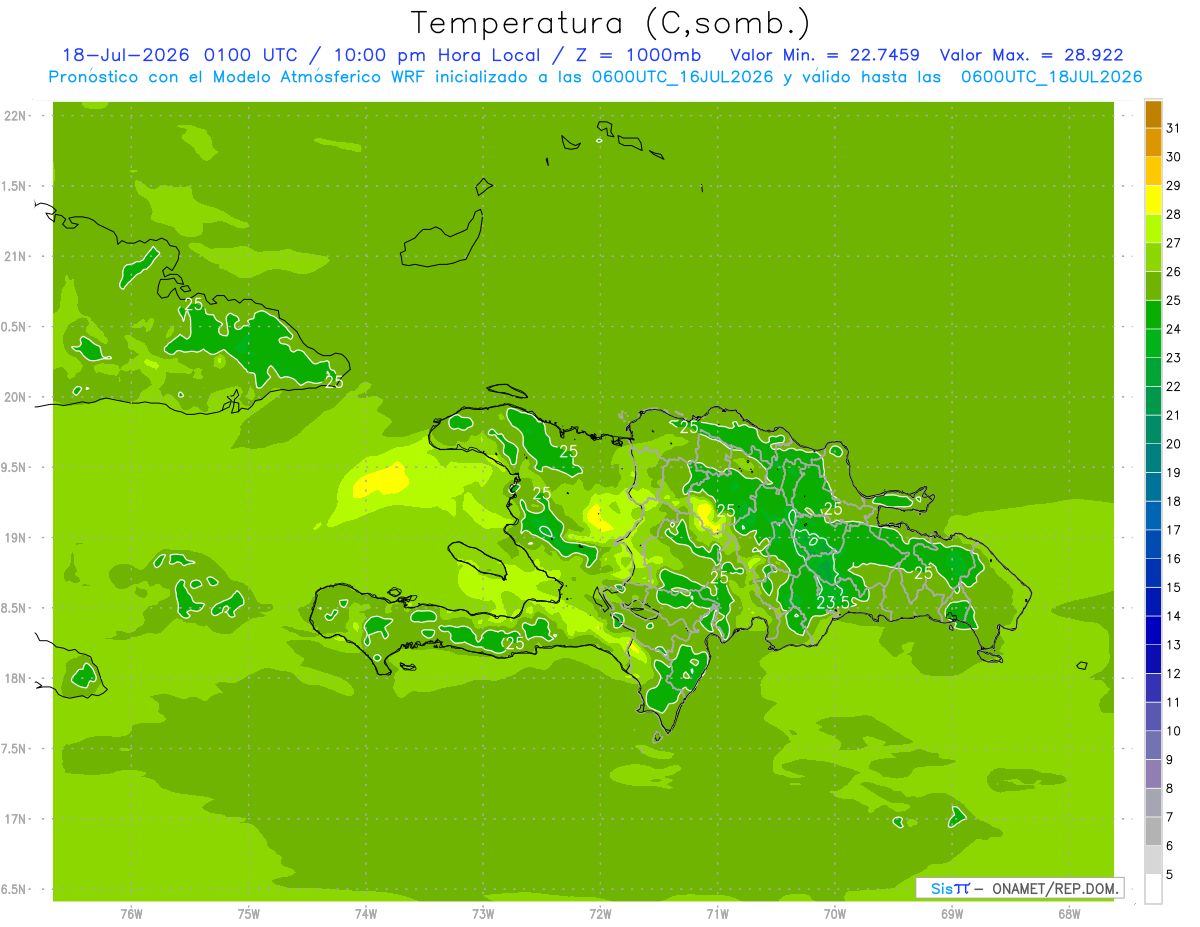Click the '10' color-scale label

[x=1173, y=731]
